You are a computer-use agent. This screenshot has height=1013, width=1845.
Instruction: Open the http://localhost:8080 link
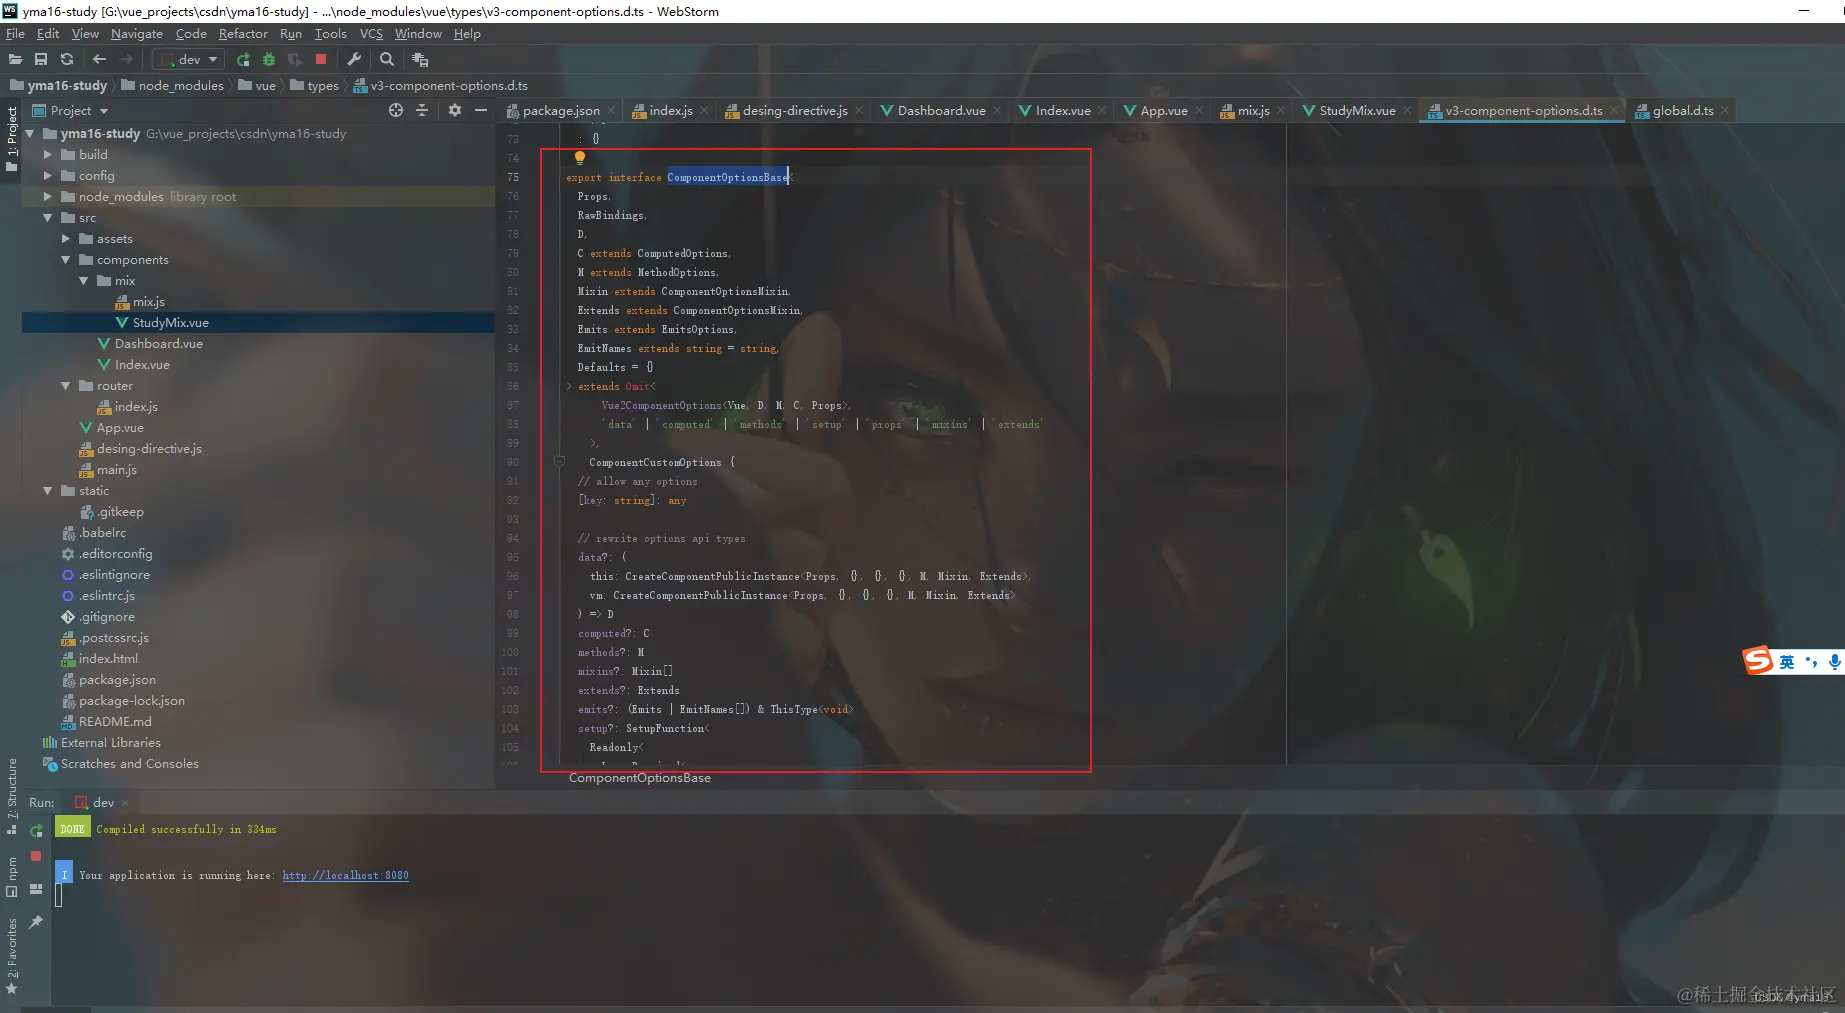[345, 876]
